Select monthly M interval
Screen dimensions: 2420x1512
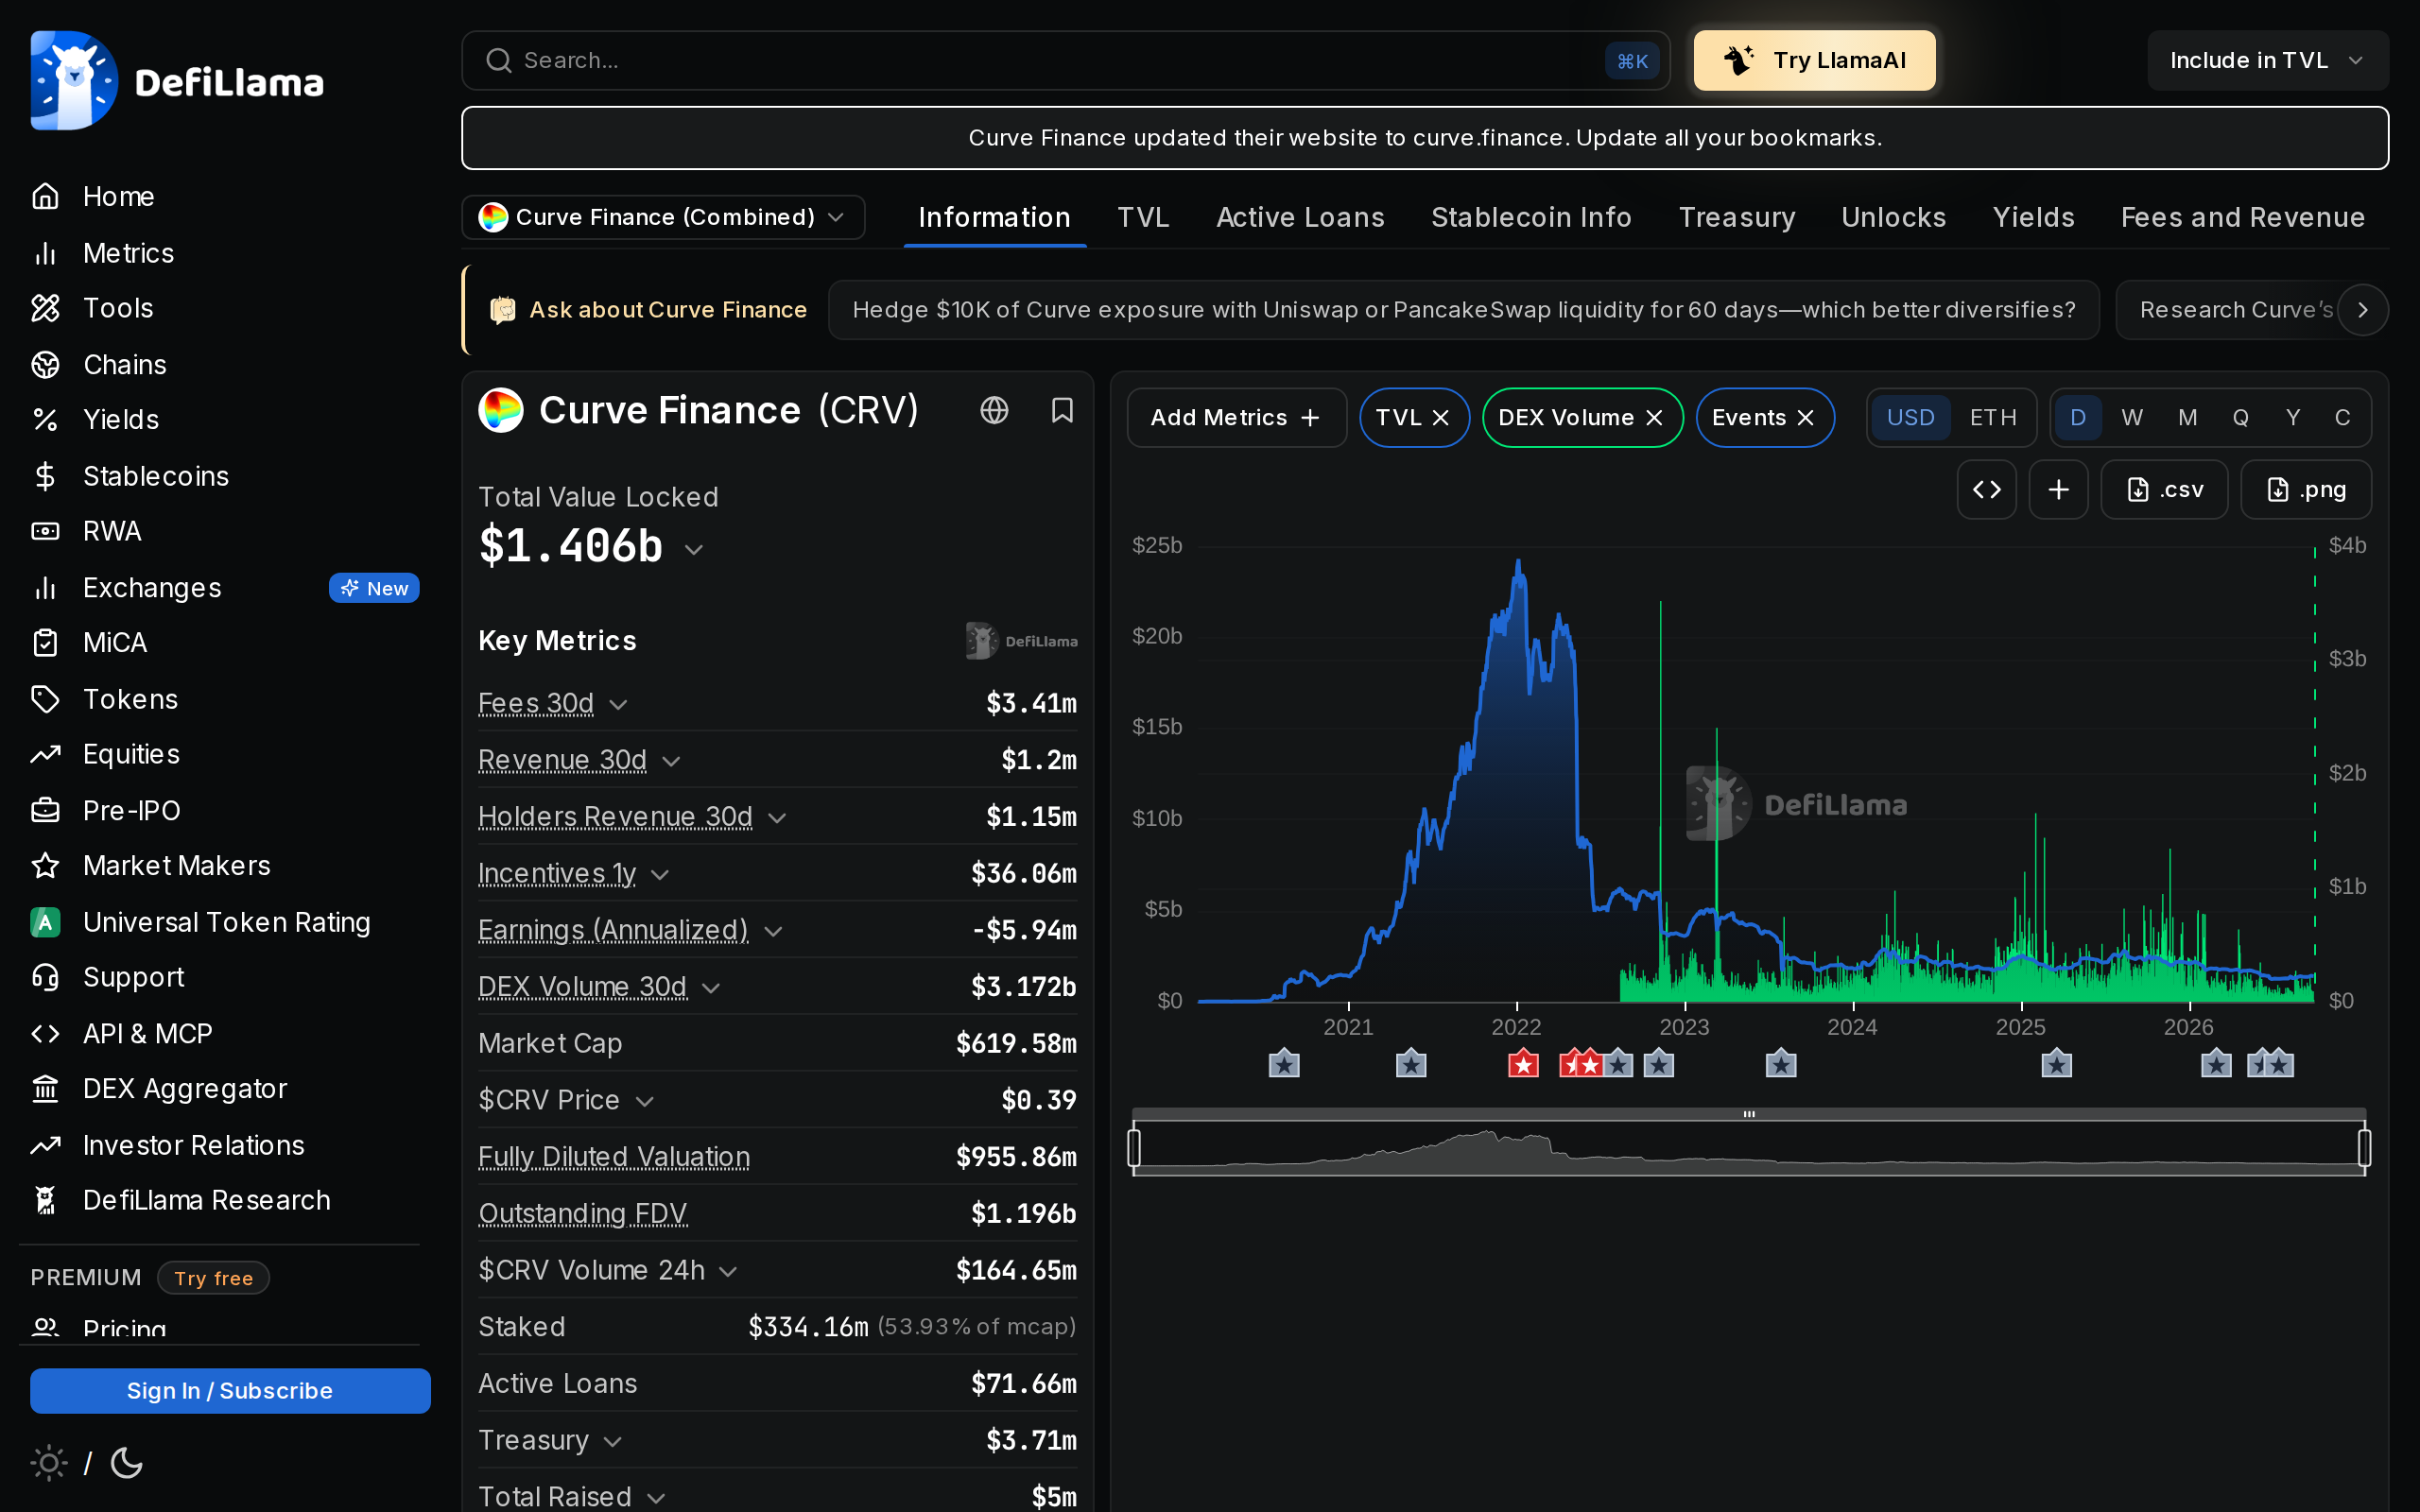click(2188, 418)
